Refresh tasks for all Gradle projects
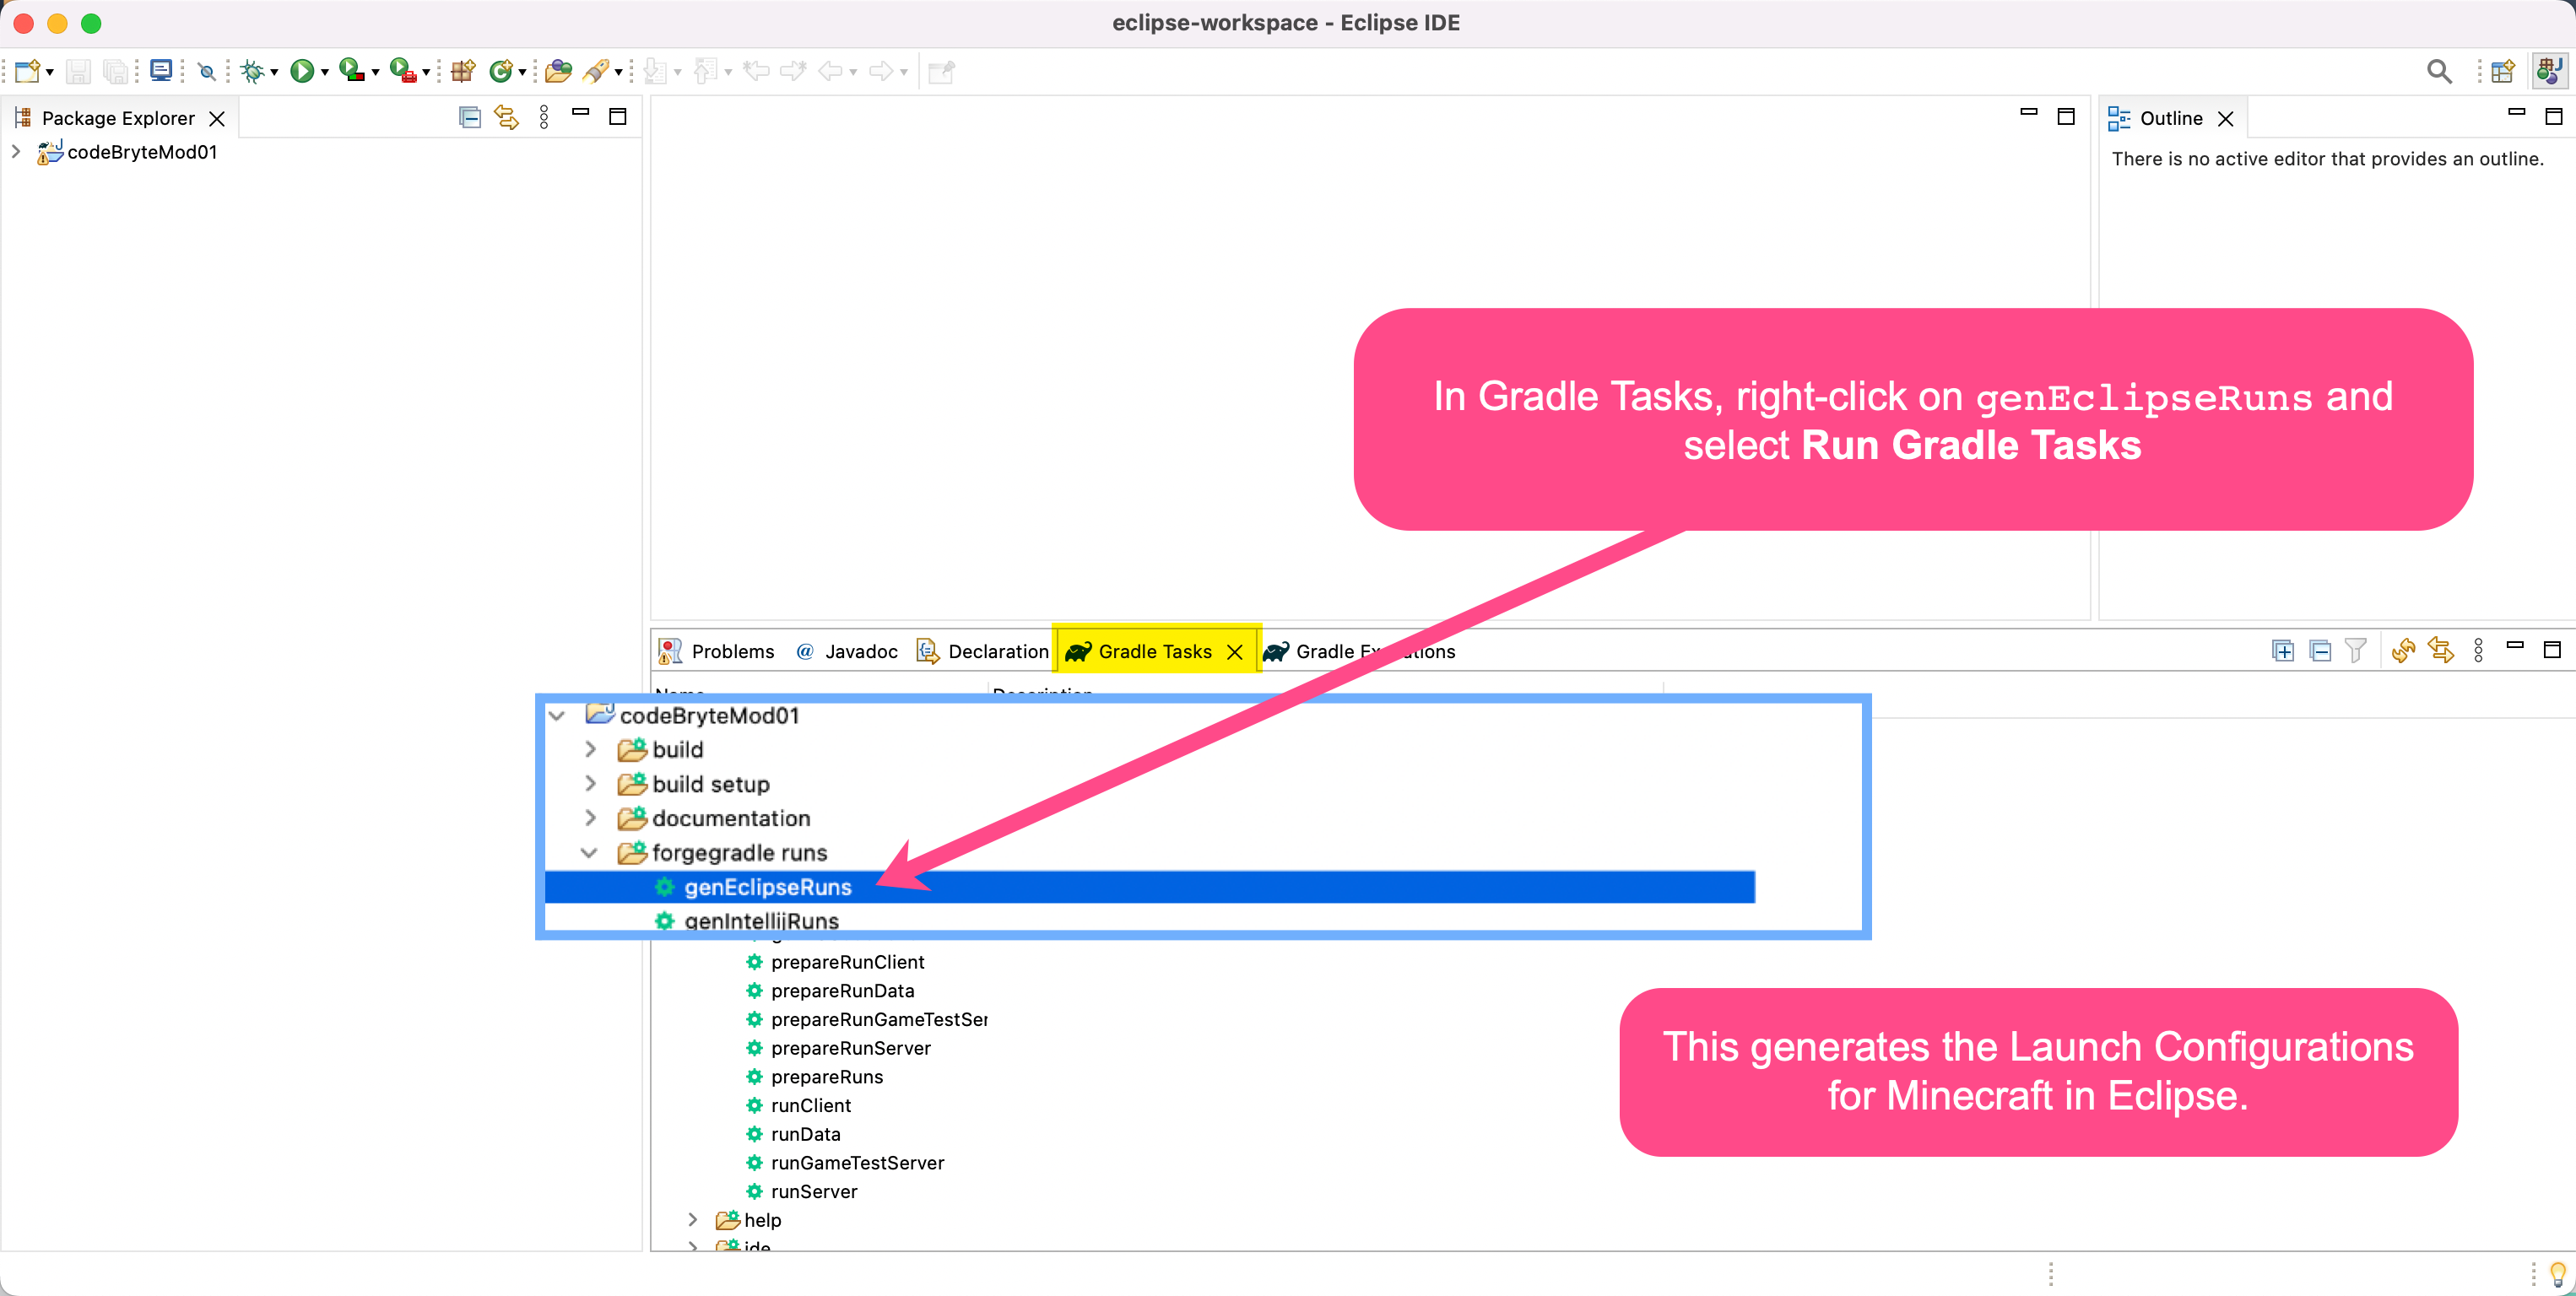Image resolution: width=2576 pixels, height=1296 pixels. [x=2403, y=651]
